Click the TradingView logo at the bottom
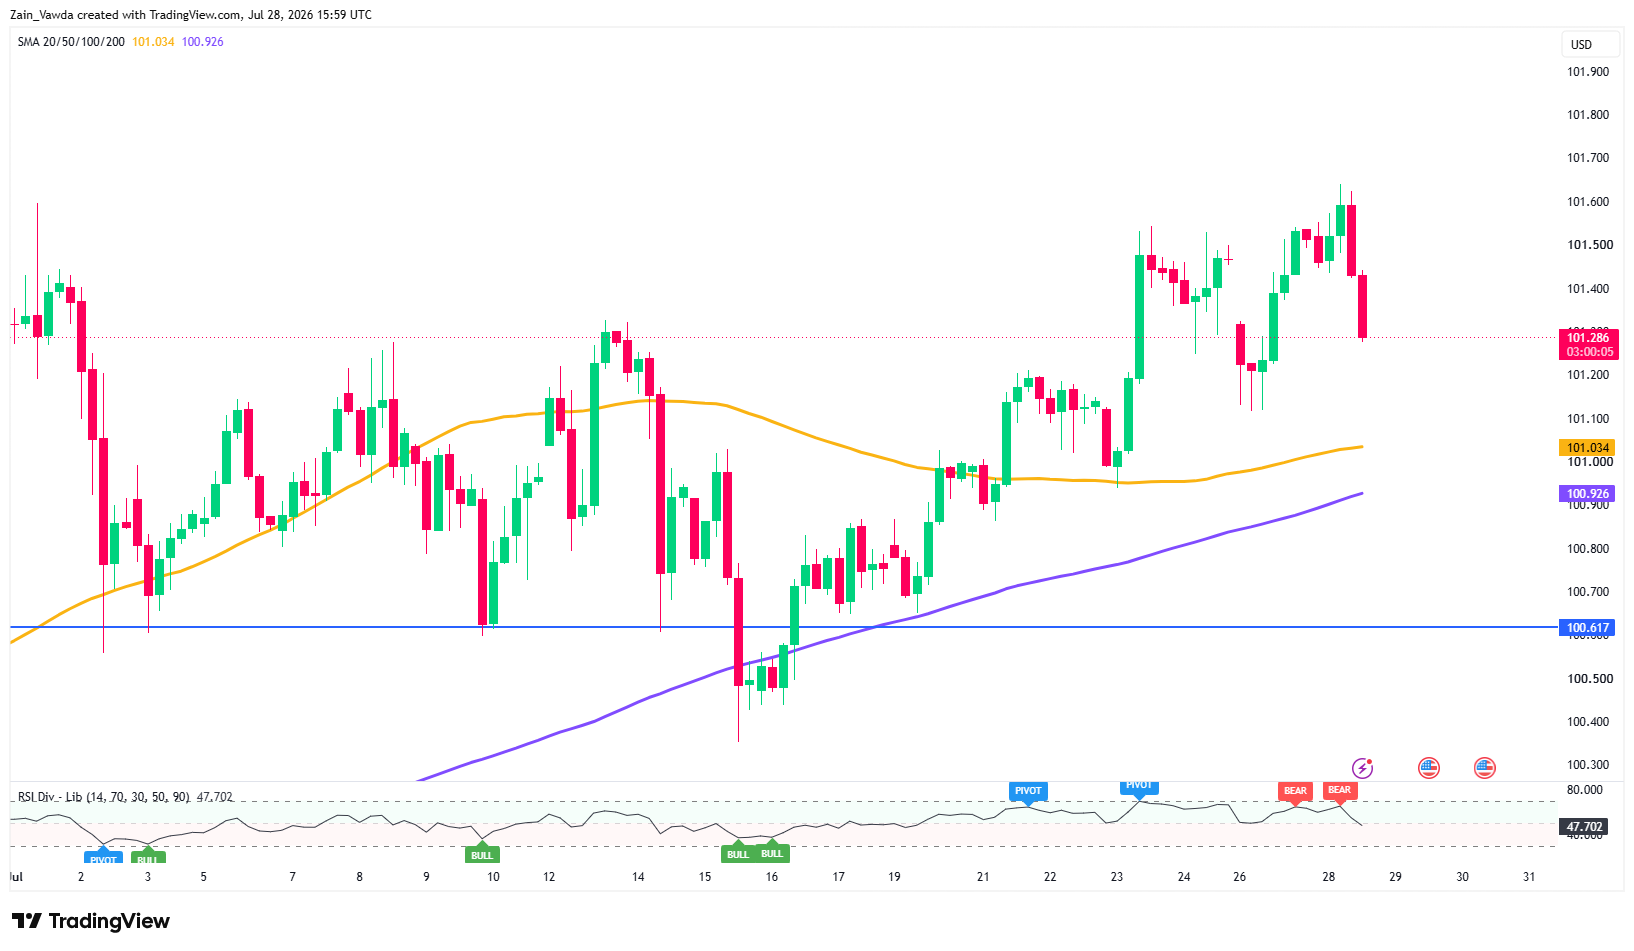The image size is (1634, 951). 91,921
